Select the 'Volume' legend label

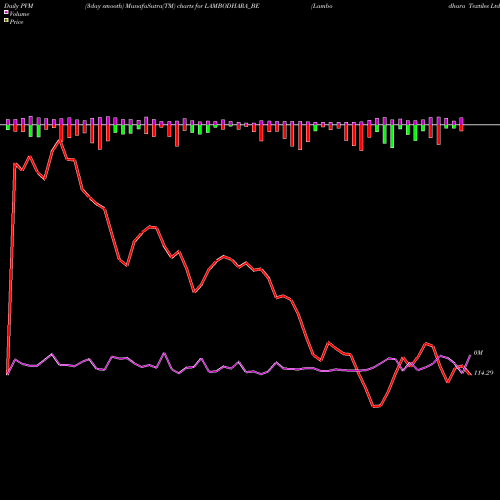[x=19, y=14]
